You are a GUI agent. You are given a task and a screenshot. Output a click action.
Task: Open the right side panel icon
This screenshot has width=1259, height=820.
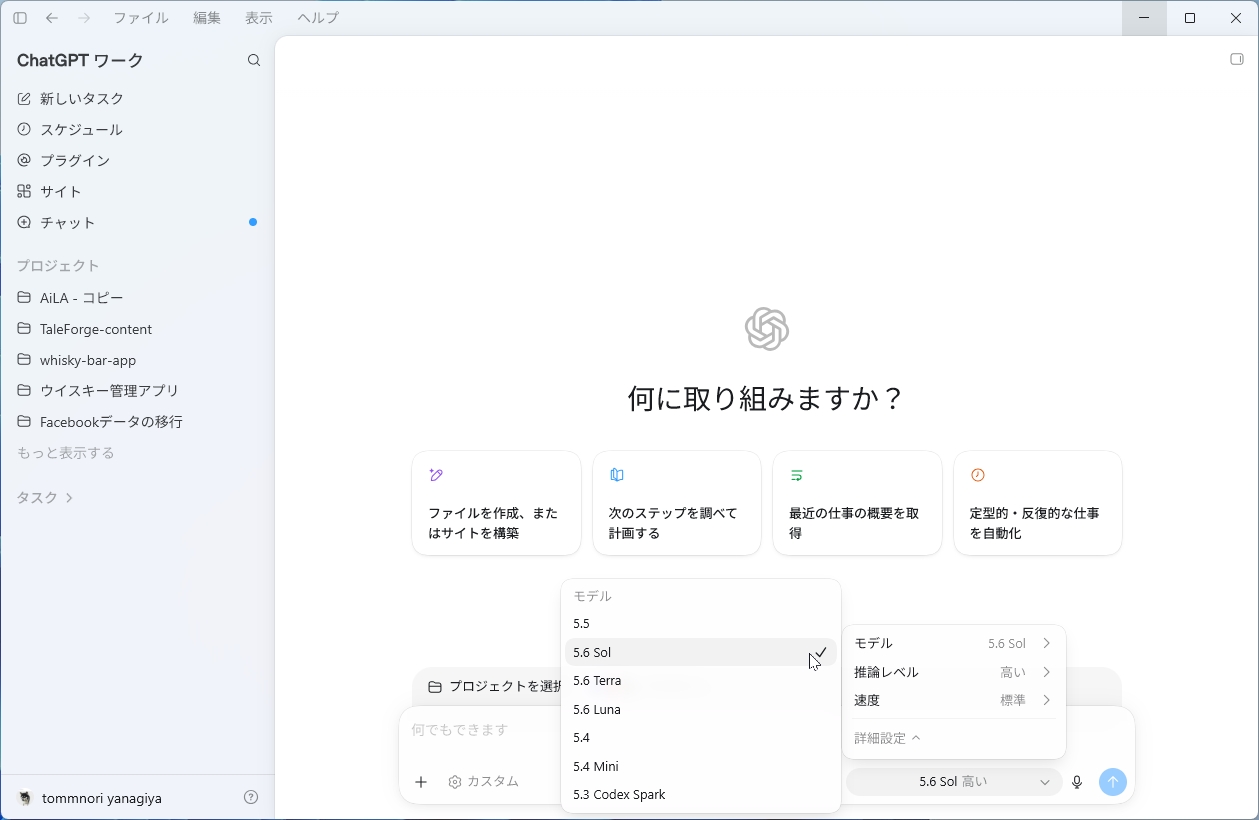(x=1237, y=59)
